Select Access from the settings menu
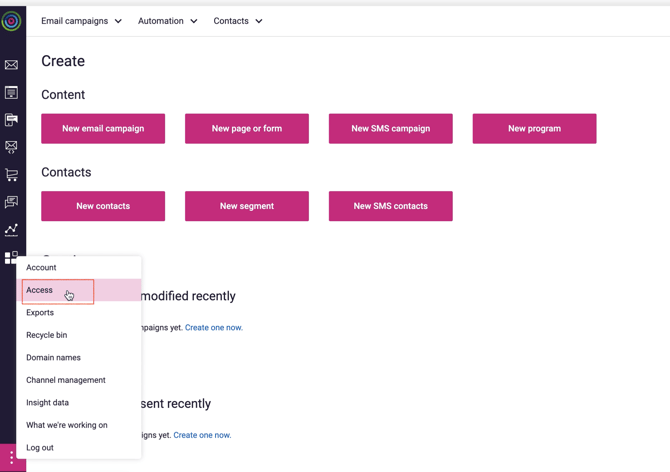Image resolution: width=670 pixels, height=472 pixels. pyautogui.click(x=40, y=290)
